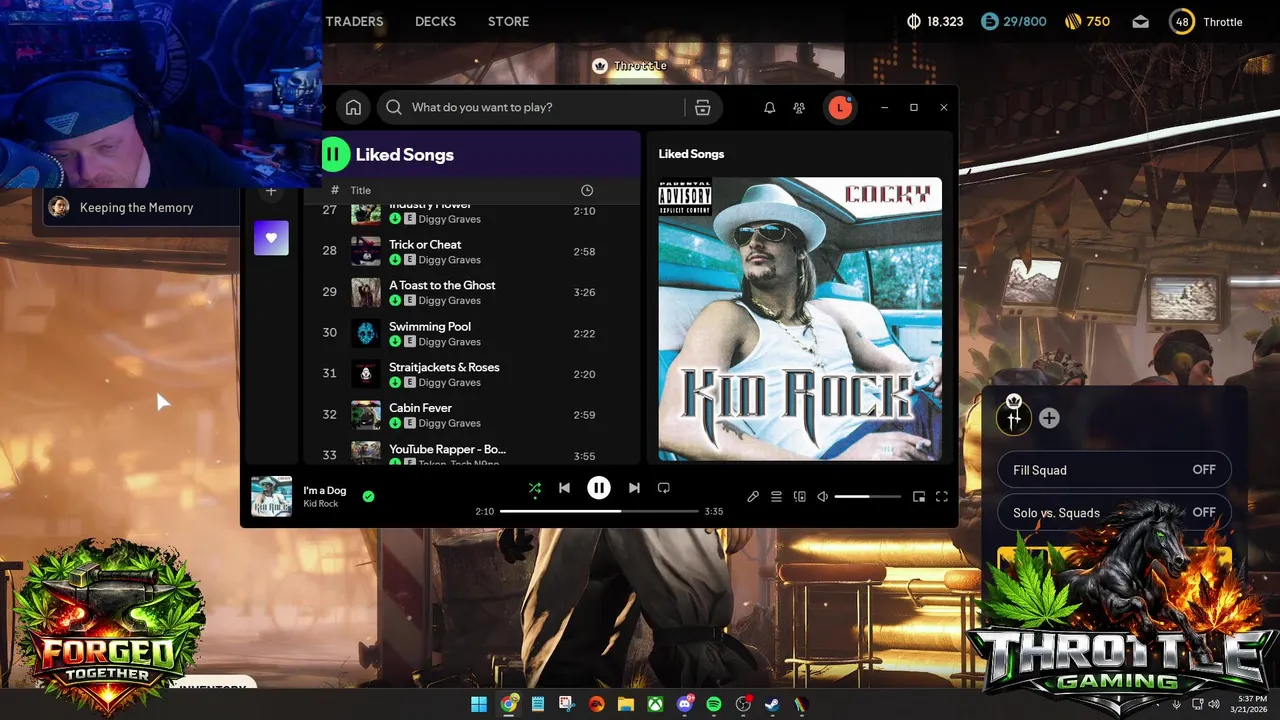This screenshot has height=720, width=1280.
Task: Add a squad member with the plus icon
Action: coord(1049,418)
